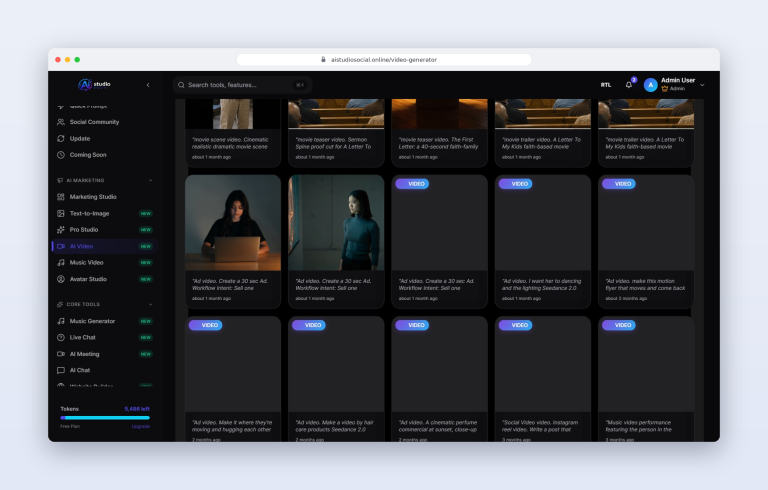Click the Music Generator icon
The height and width of the screenshot is (490, 768).
coord(61,321)
